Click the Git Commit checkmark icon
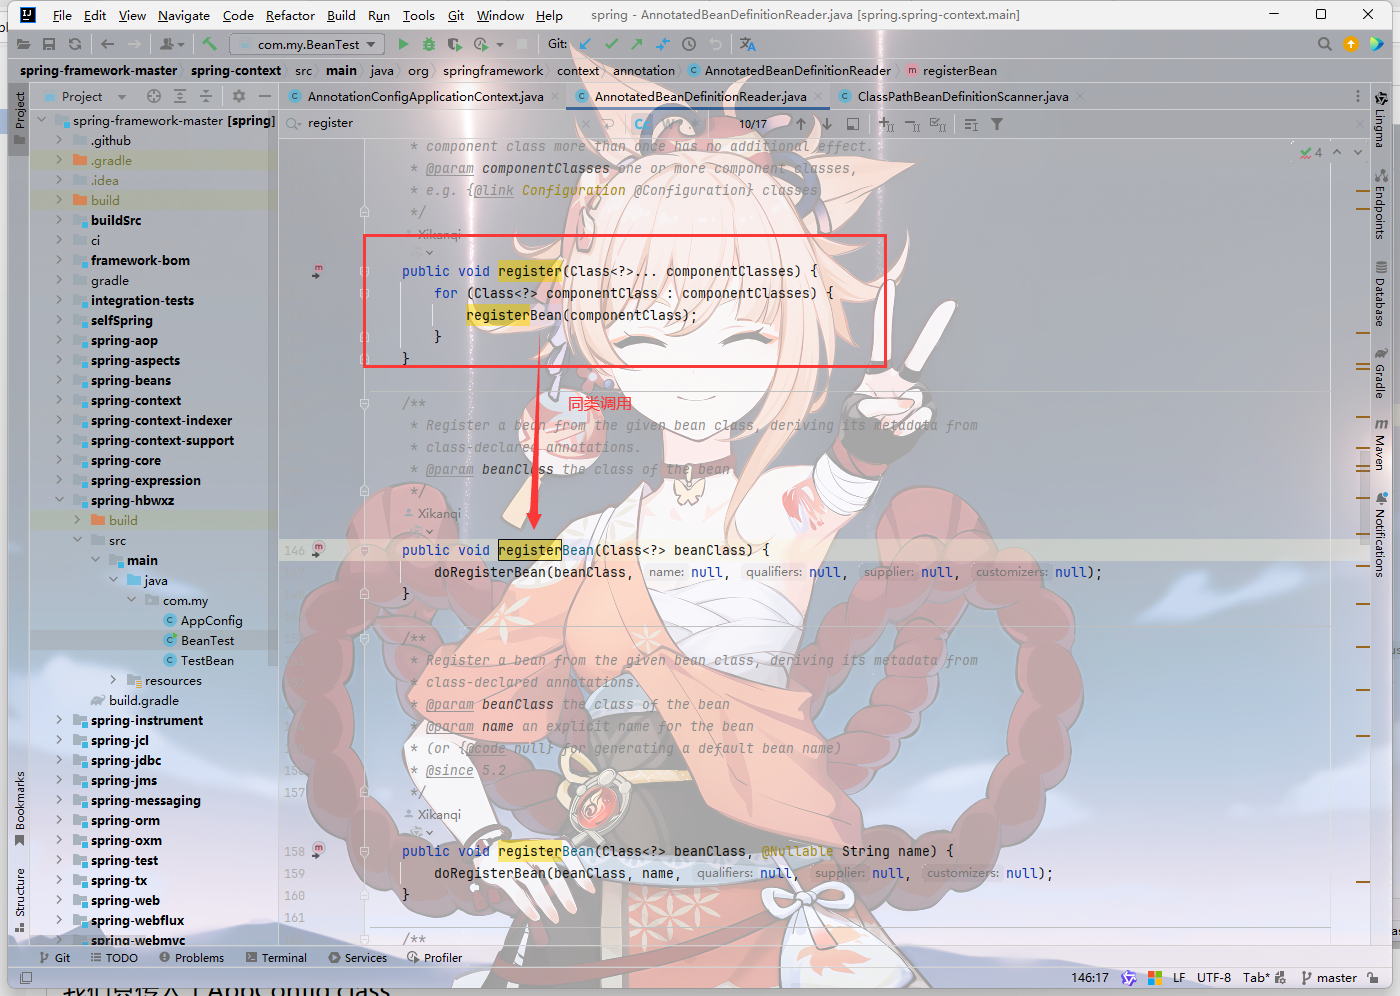The image size is (1400, 996). coord(611,44)
